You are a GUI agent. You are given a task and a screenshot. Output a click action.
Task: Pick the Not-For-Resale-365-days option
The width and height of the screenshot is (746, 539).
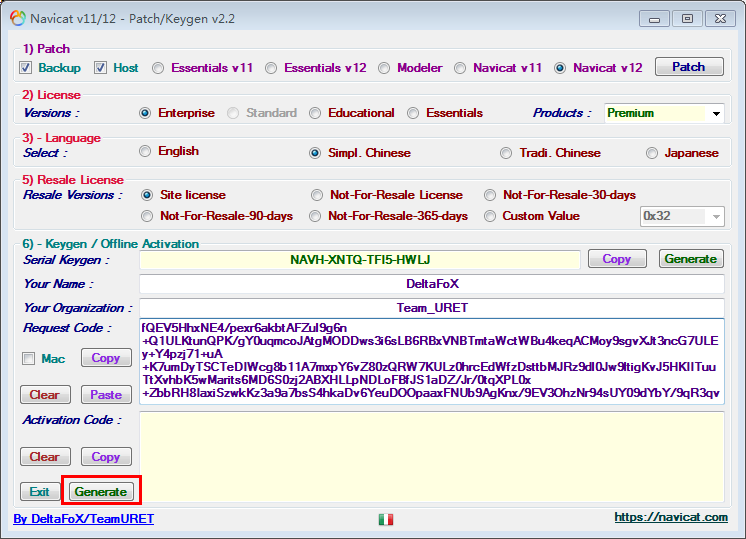pos(315,216)
